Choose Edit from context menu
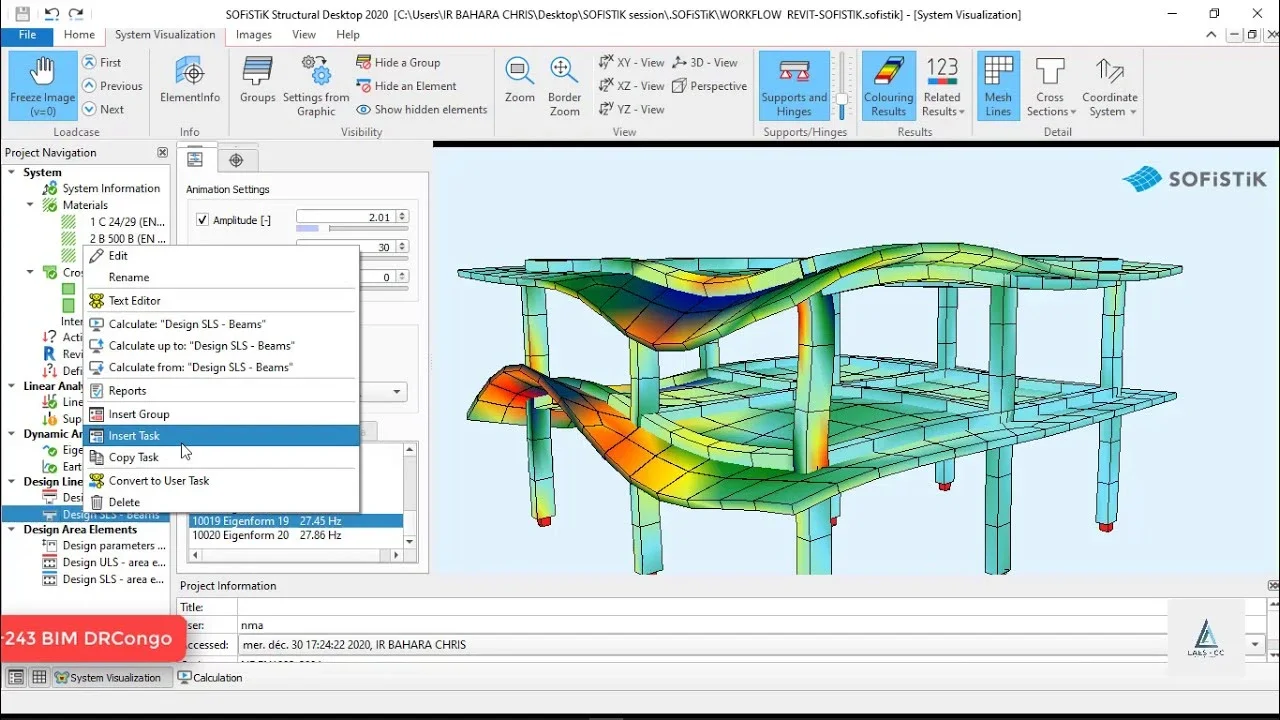The height and width of the screenshot is (720, 1280). point(221,256)
